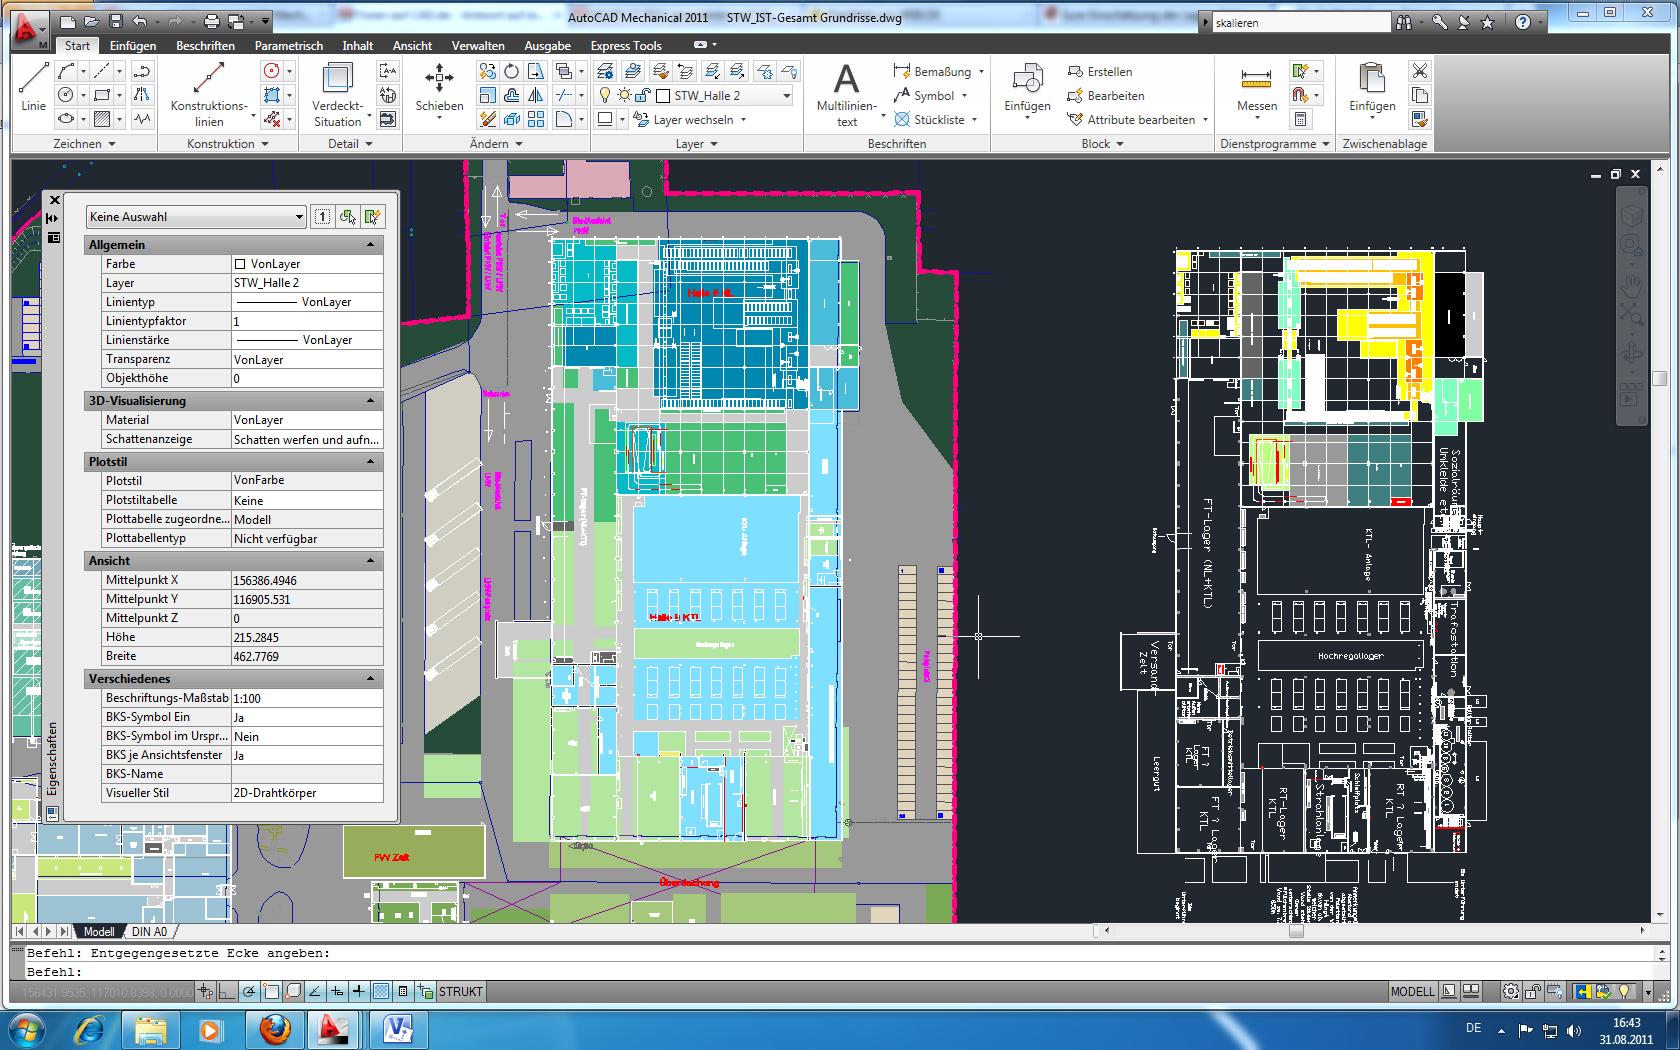Open the calculator icon in Dienstprogramme
The width and height of the screenshot is (1680, 1050).
point(1300,119)
